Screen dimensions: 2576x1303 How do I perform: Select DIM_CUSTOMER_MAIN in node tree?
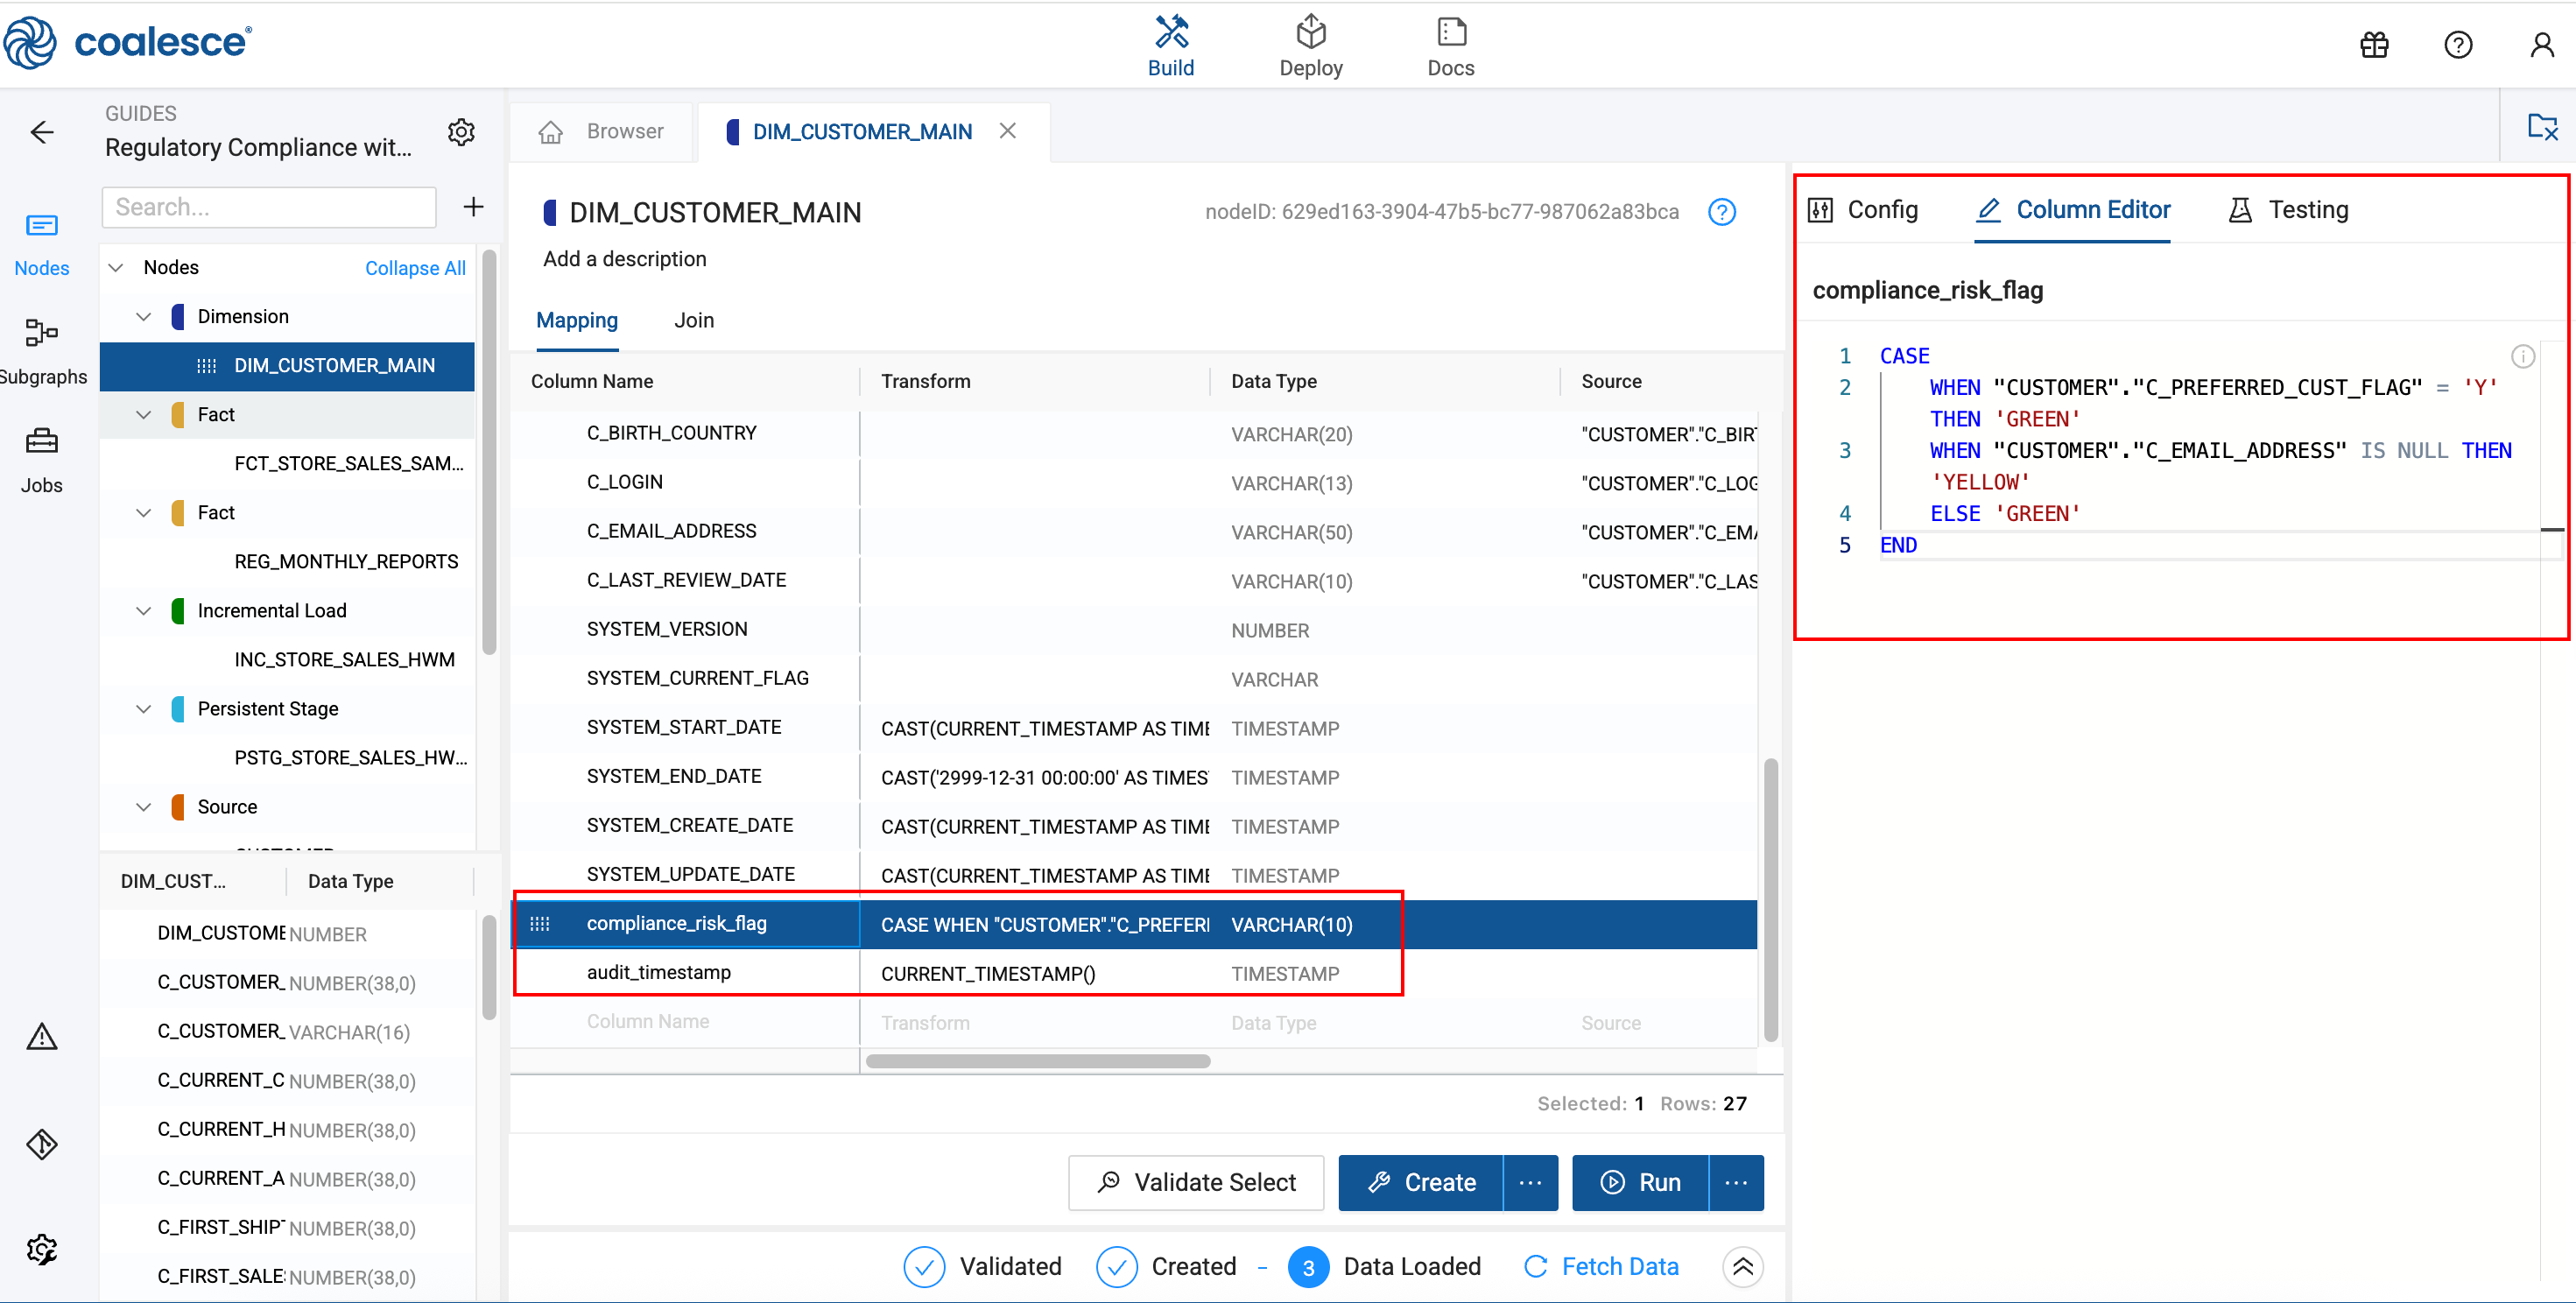tap(288, 366)
